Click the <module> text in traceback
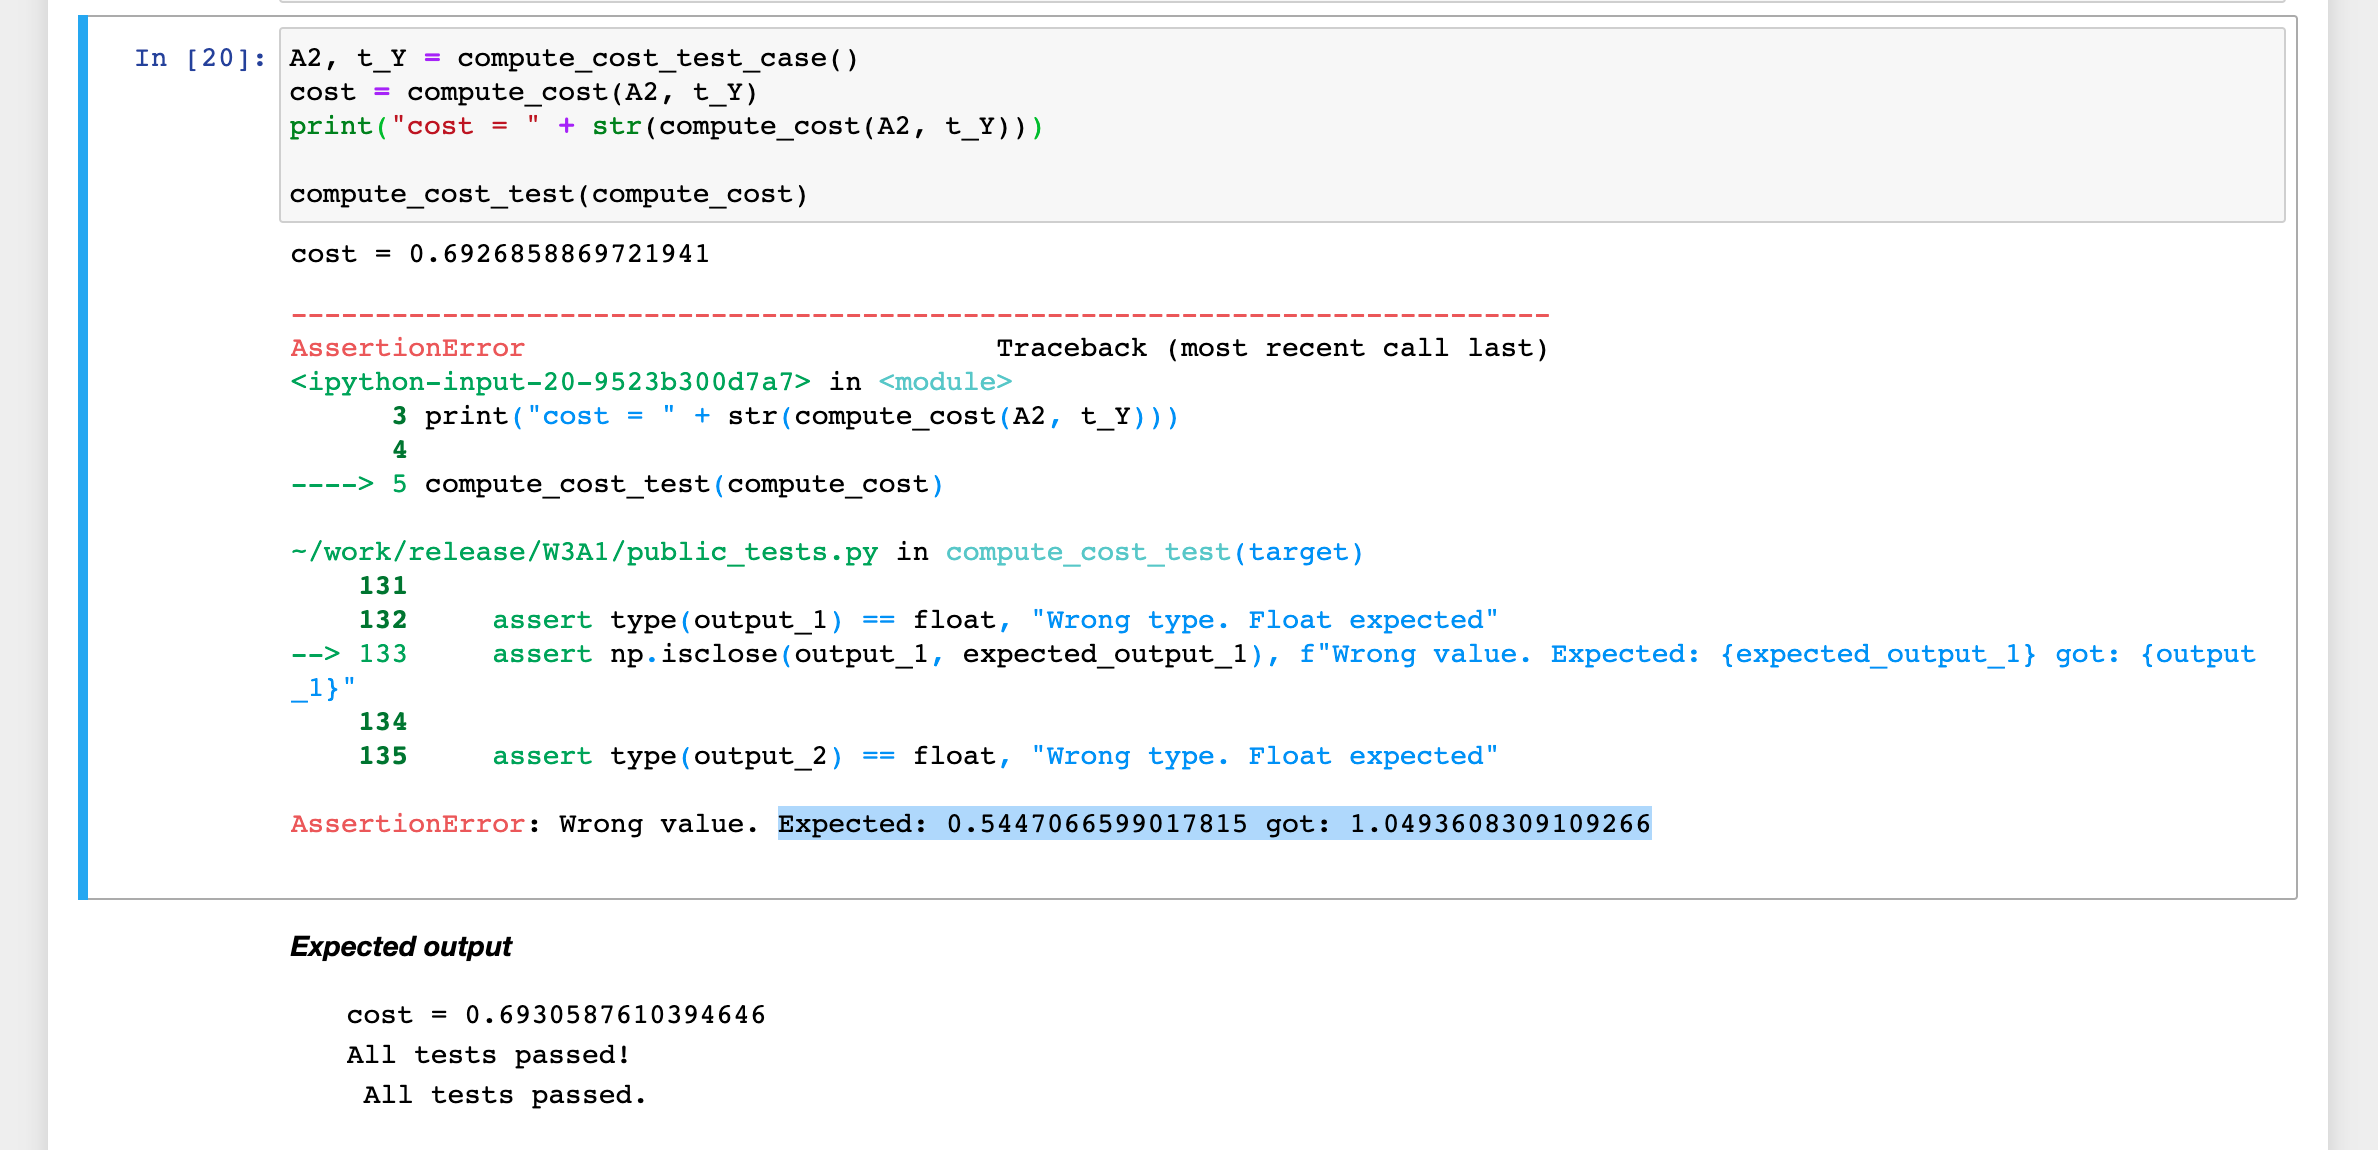 tap(945, 382)
